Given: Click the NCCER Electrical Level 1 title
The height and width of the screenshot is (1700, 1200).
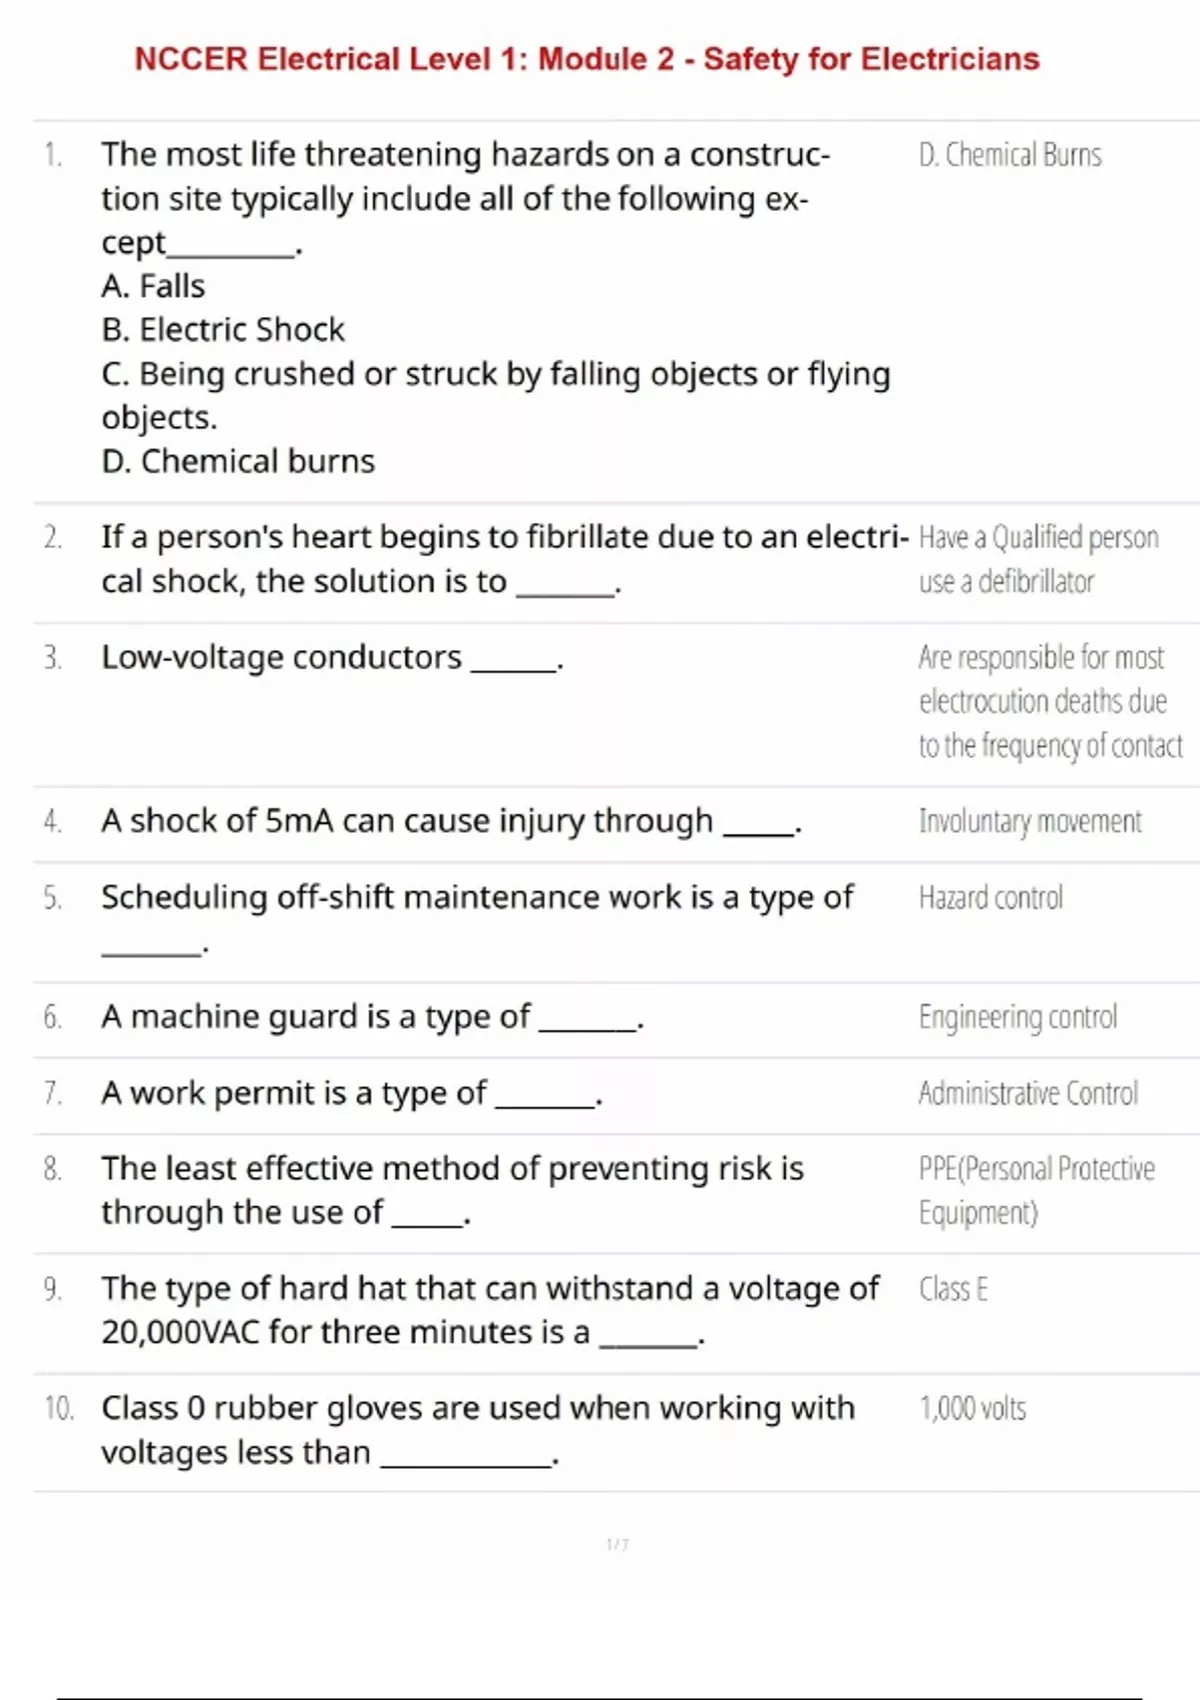Looking at the screenshot, I should tap(587, 59).
